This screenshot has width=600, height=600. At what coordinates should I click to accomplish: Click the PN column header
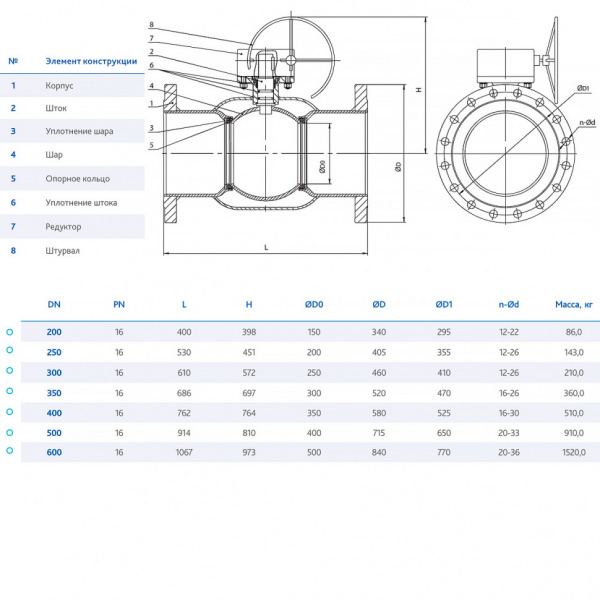(119, 303)
